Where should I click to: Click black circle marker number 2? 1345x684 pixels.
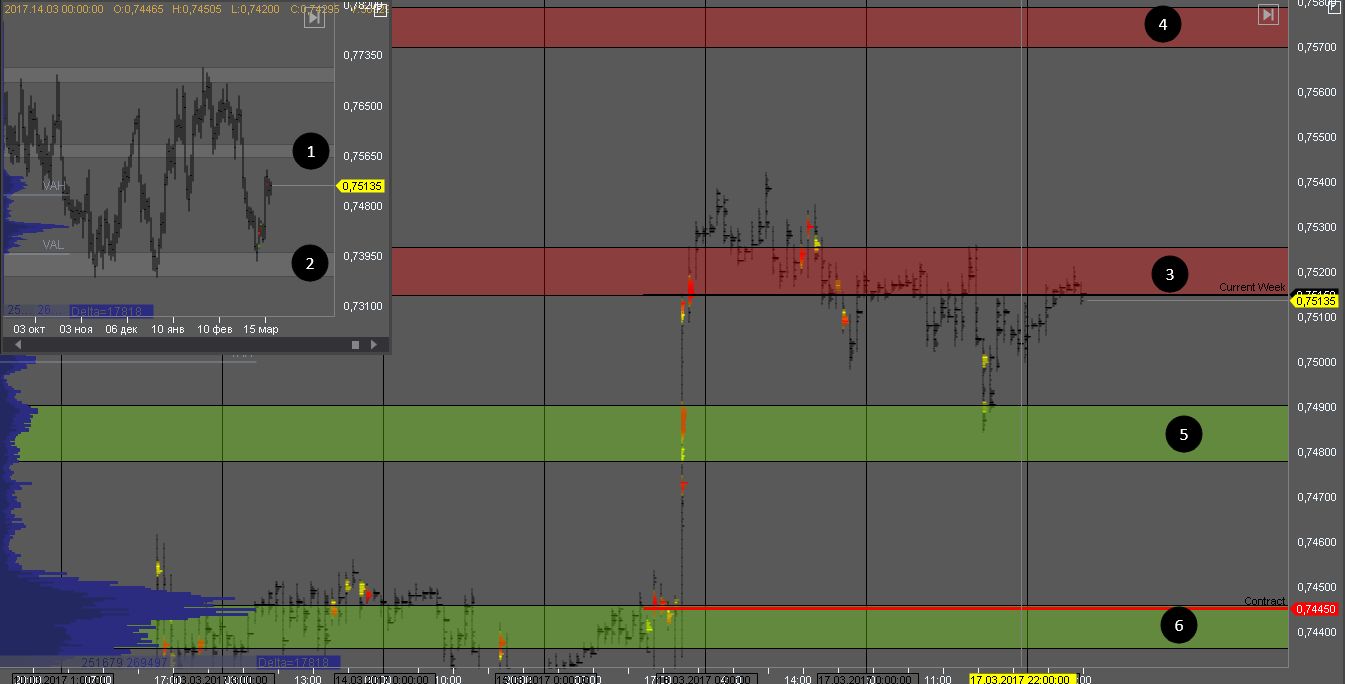click(x=310, y=264)
